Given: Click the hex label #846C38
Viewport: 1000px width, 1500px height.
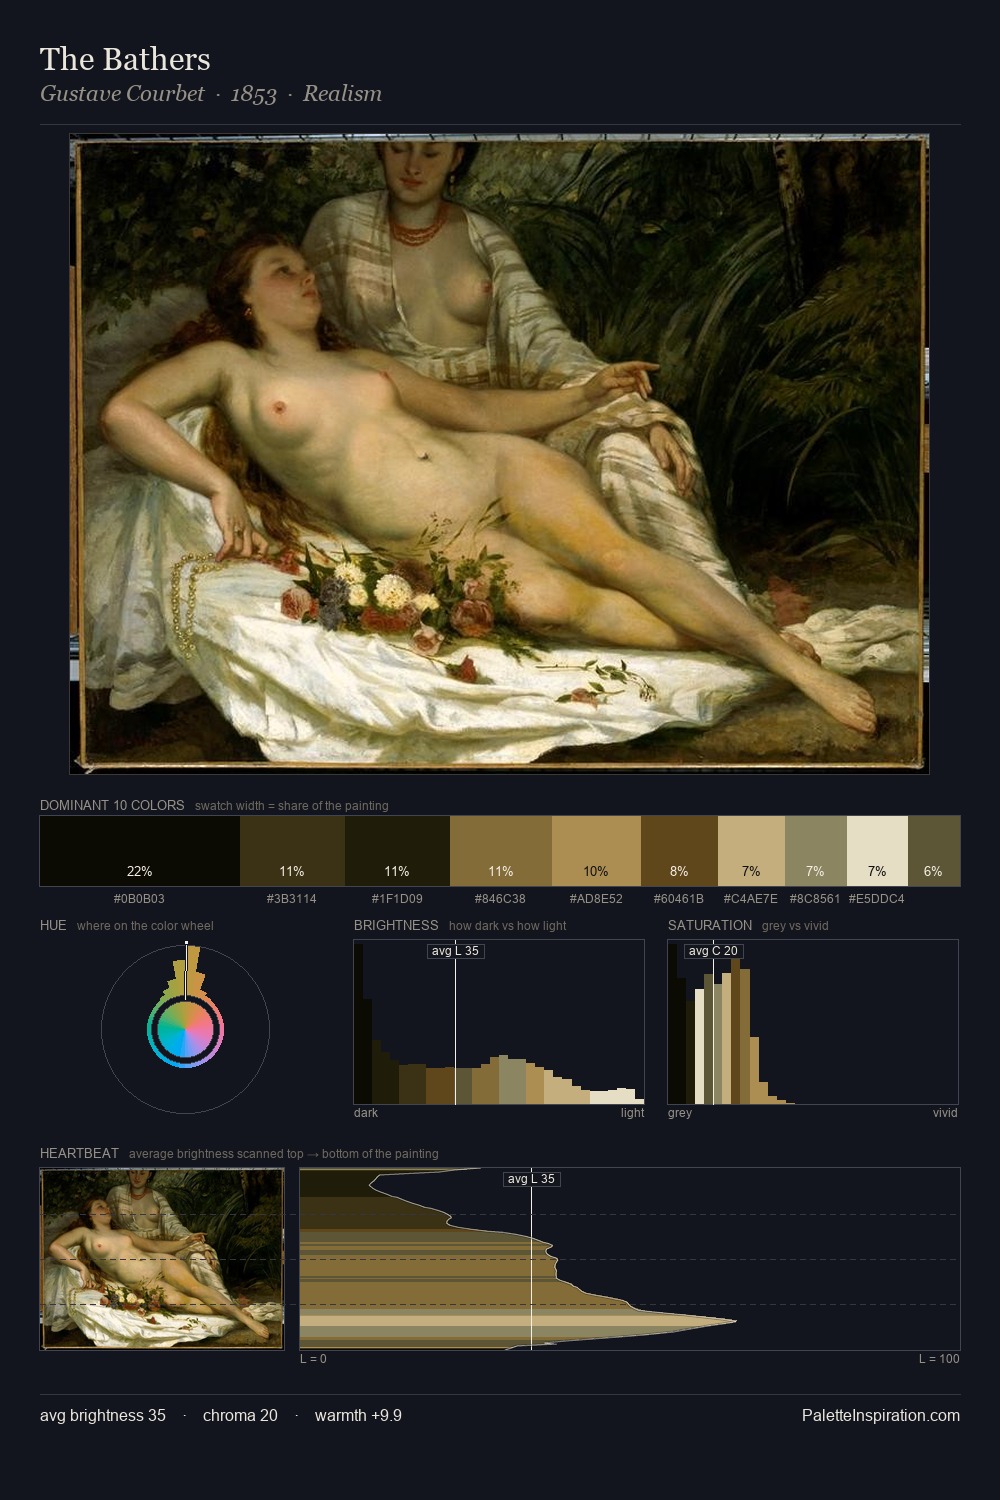Looking at the screenshot, I should [501, 899].
